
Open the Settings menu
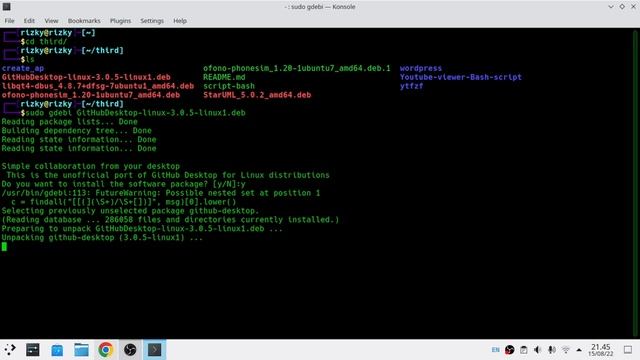152,20
